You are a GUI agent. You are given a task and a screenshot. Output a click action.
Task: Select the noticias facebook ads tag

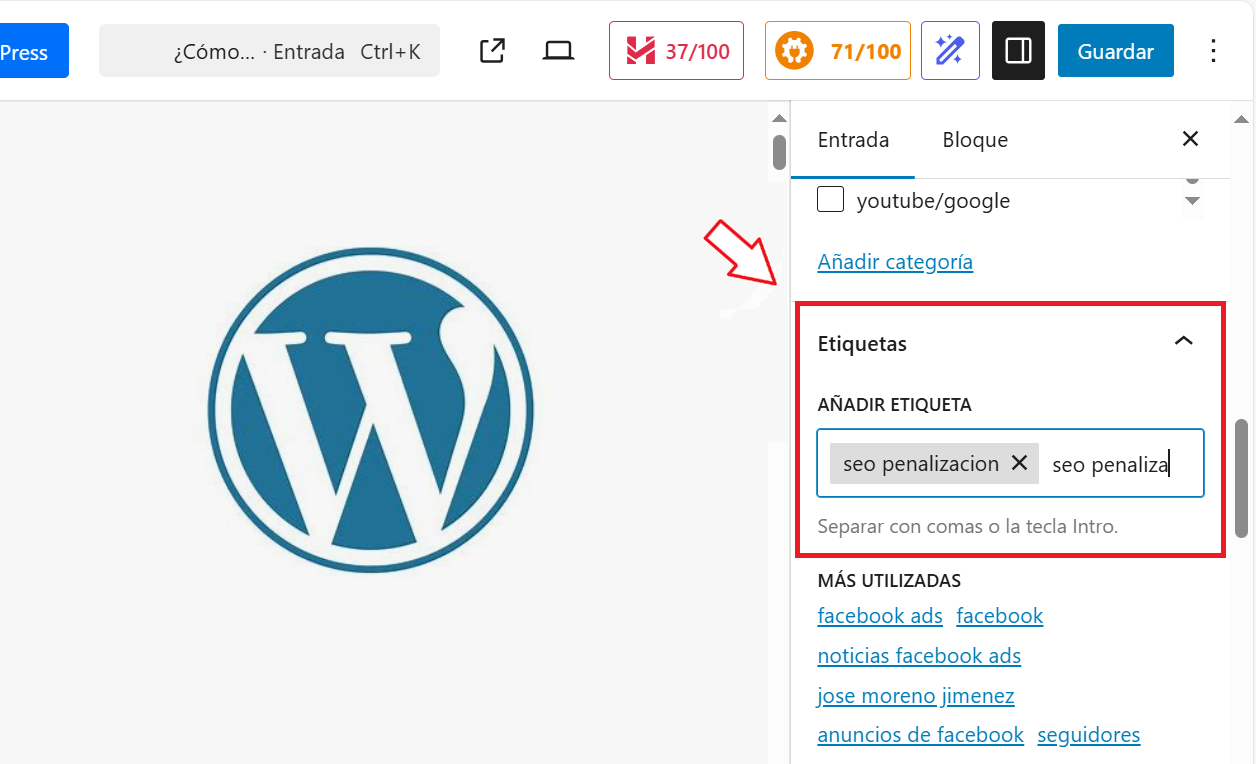click(x=919, y=656)
